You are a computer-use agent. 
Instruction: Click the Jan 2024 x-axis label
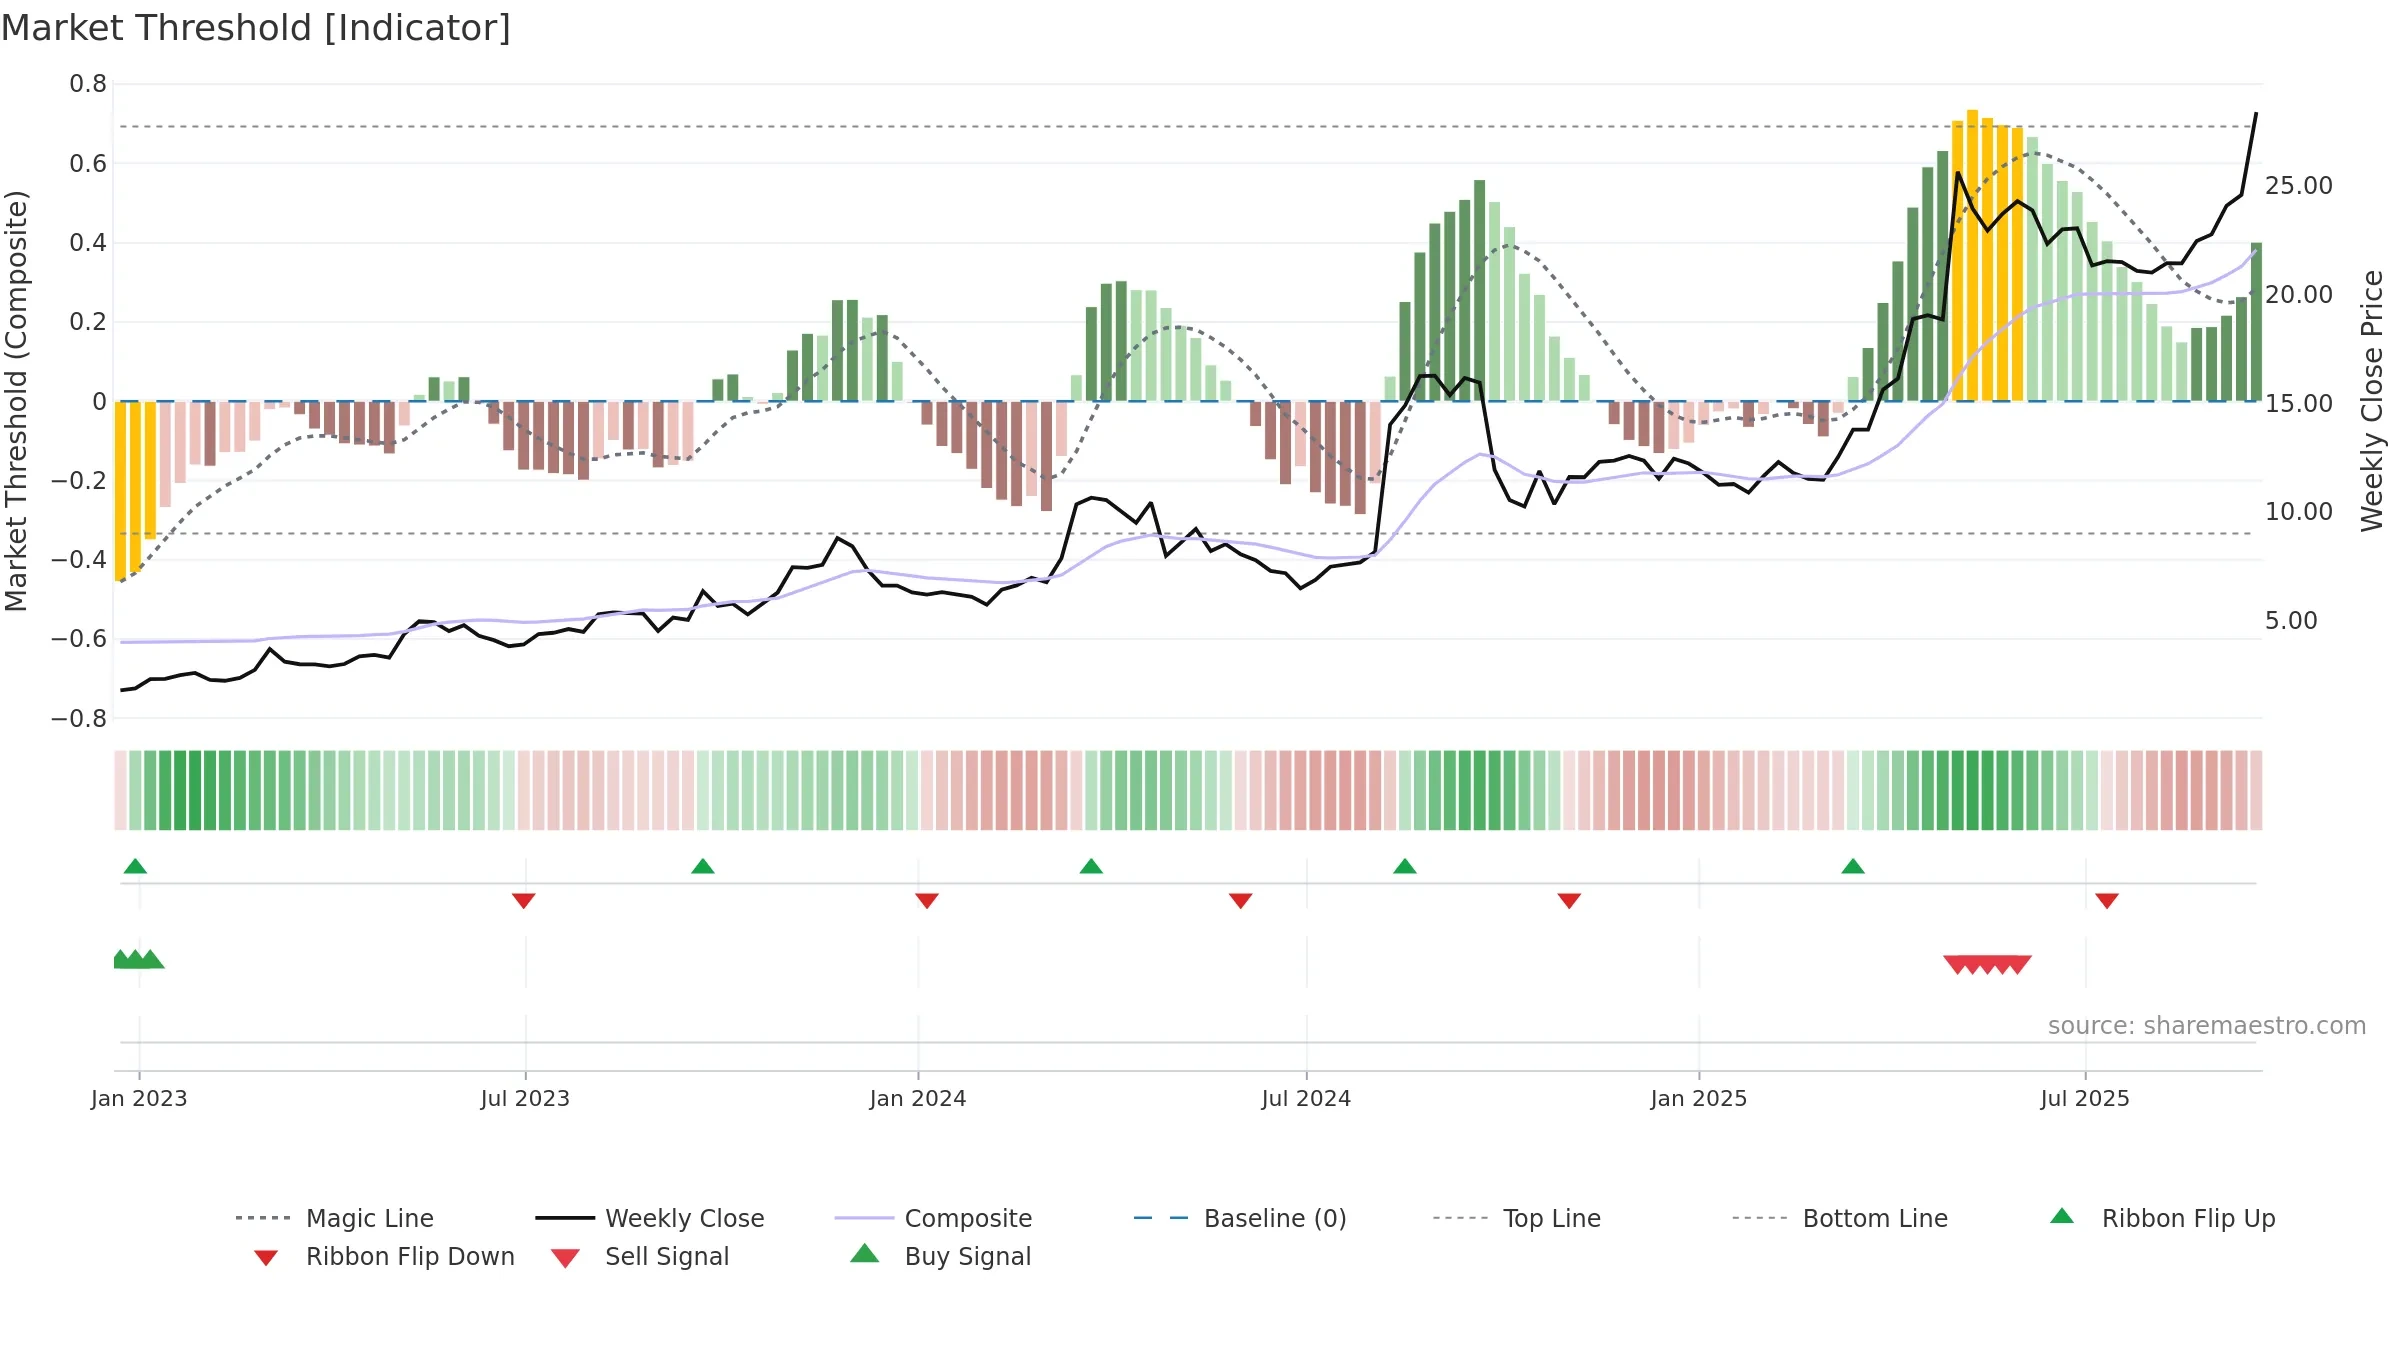point(918,1098)
